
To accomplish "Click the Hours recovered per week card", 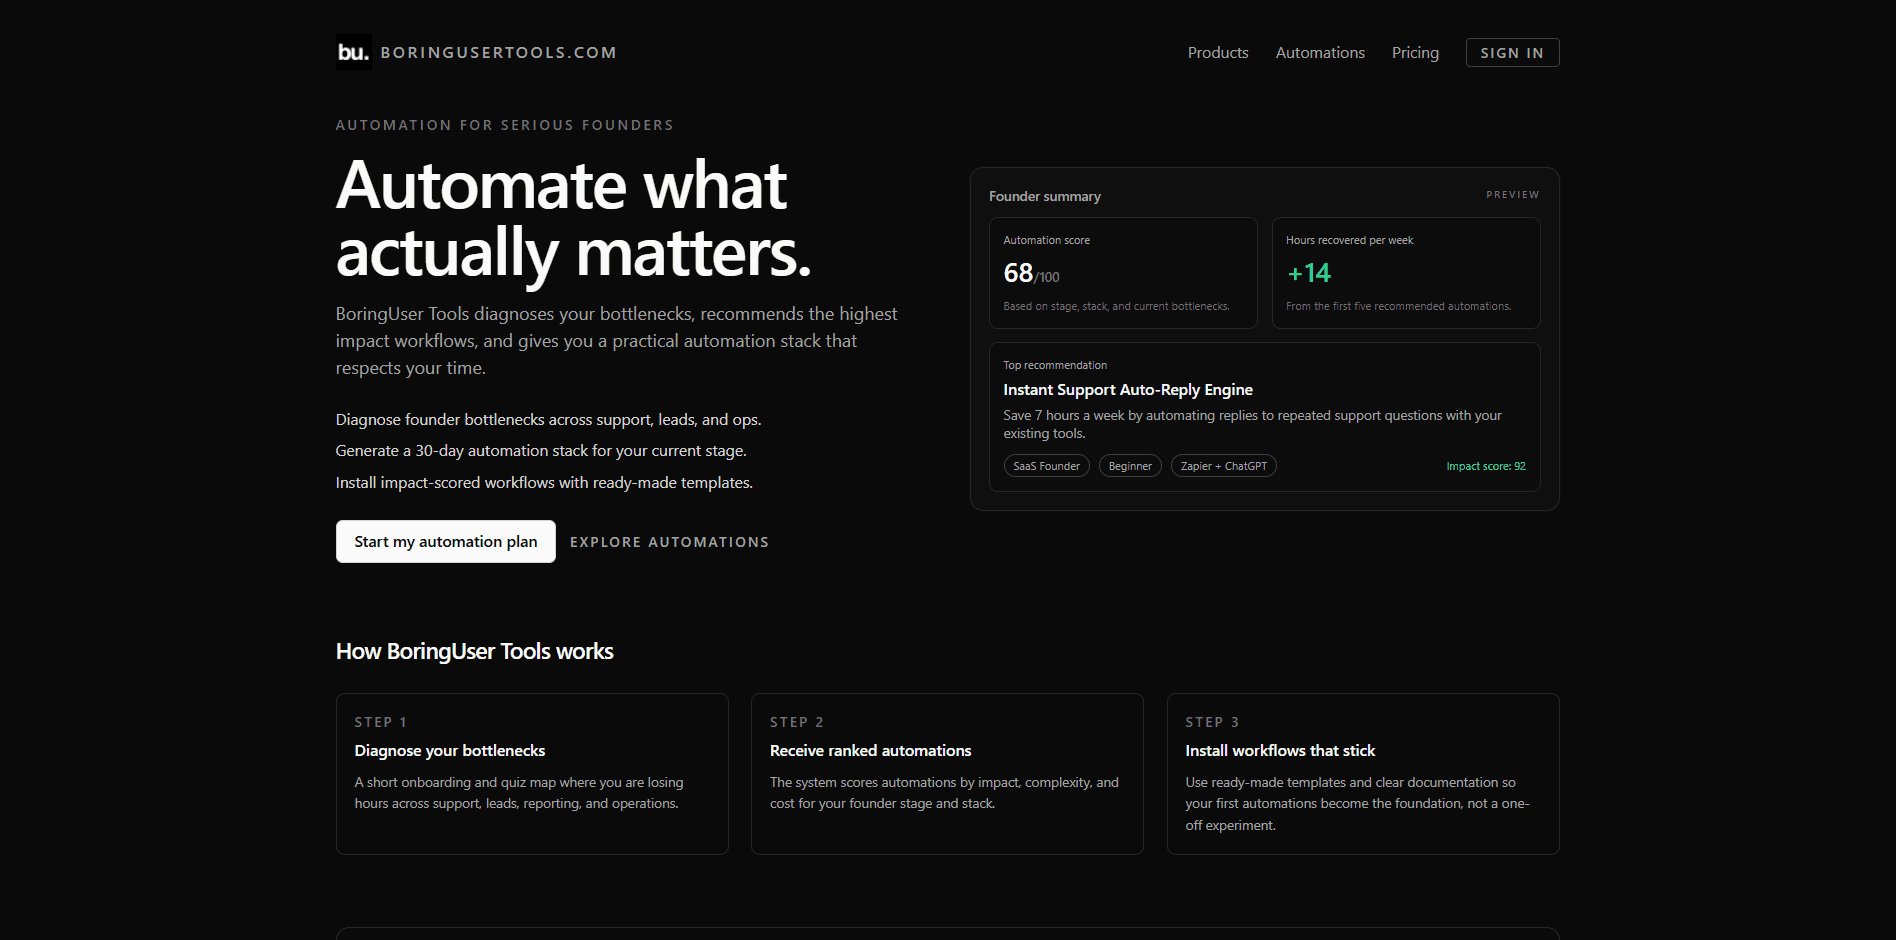I will coord(1406,272).
